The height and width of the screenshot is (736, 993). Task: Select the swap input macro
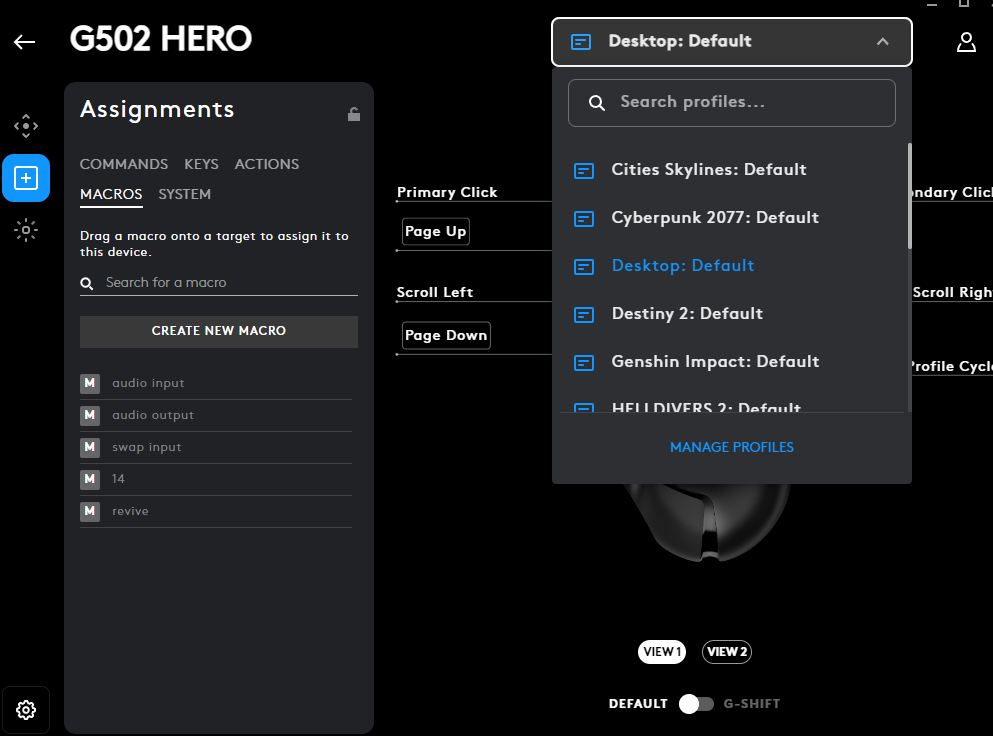[x=215, y=447]
